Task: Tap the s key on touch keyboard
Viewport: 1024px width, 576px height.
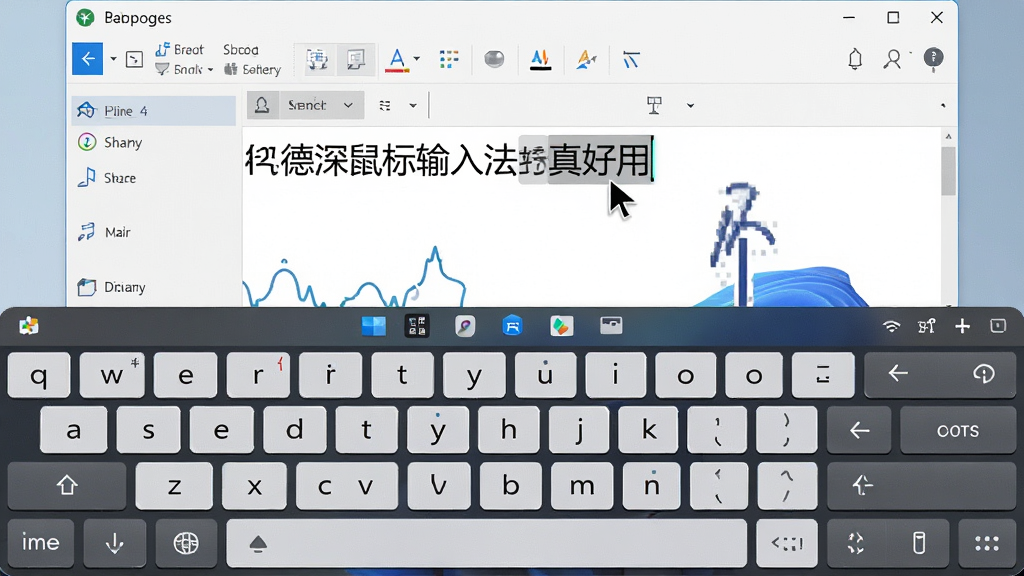Action: [148, 430]
